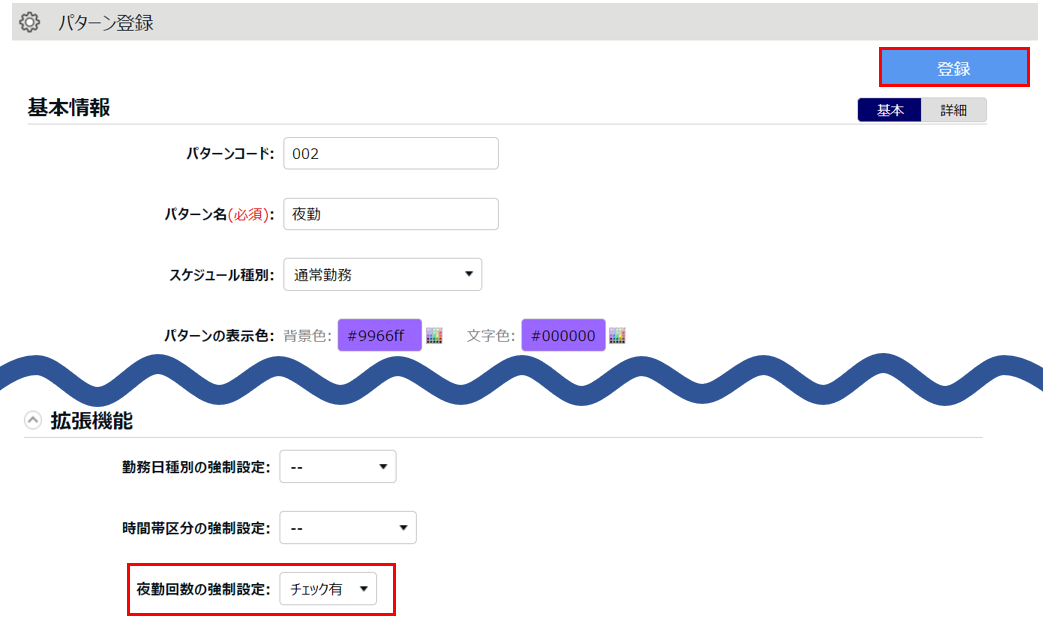Open the スケジュール種別 dropdown showing 通常勤務
Screen dimensions: 1043x623
382,275
